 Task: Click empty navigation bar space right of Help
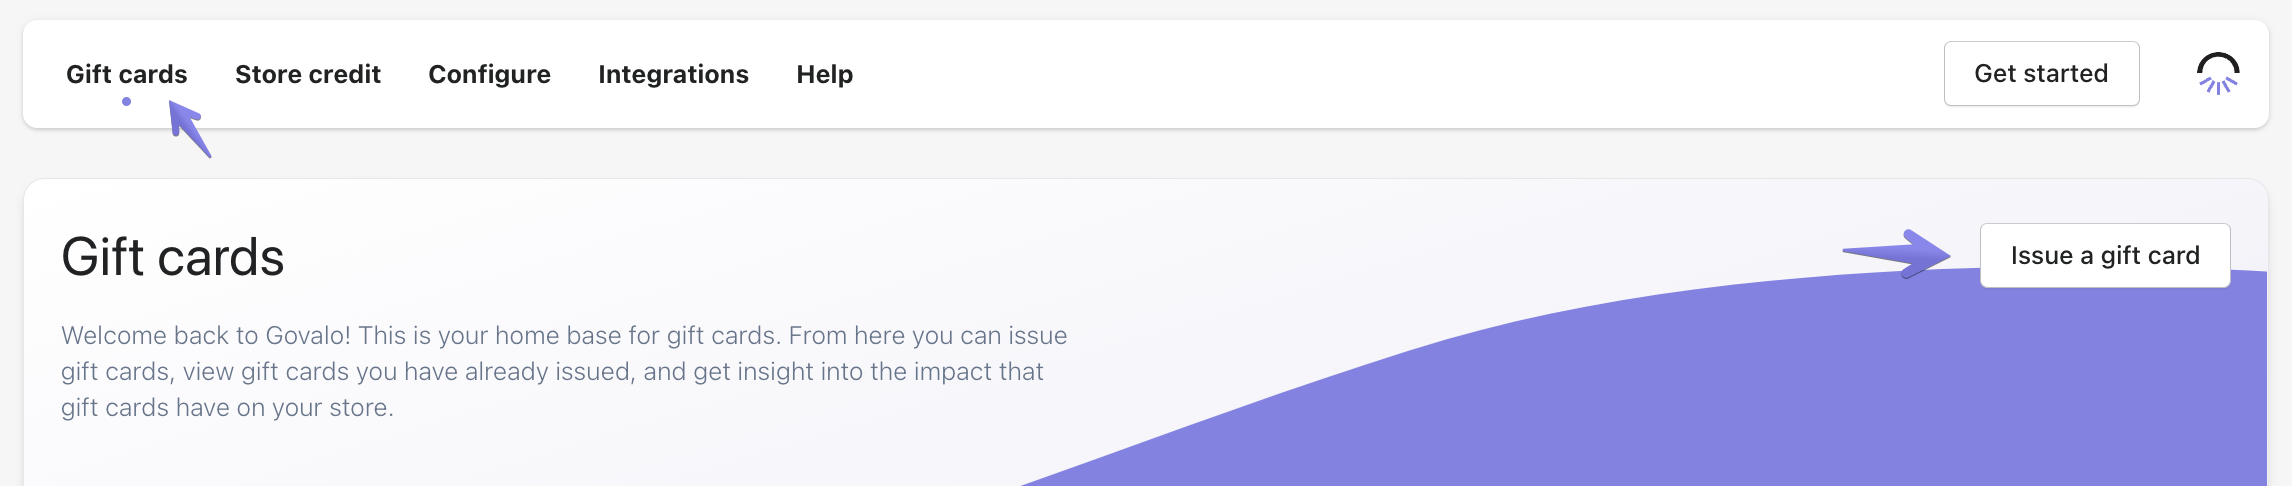(1400, 74)
